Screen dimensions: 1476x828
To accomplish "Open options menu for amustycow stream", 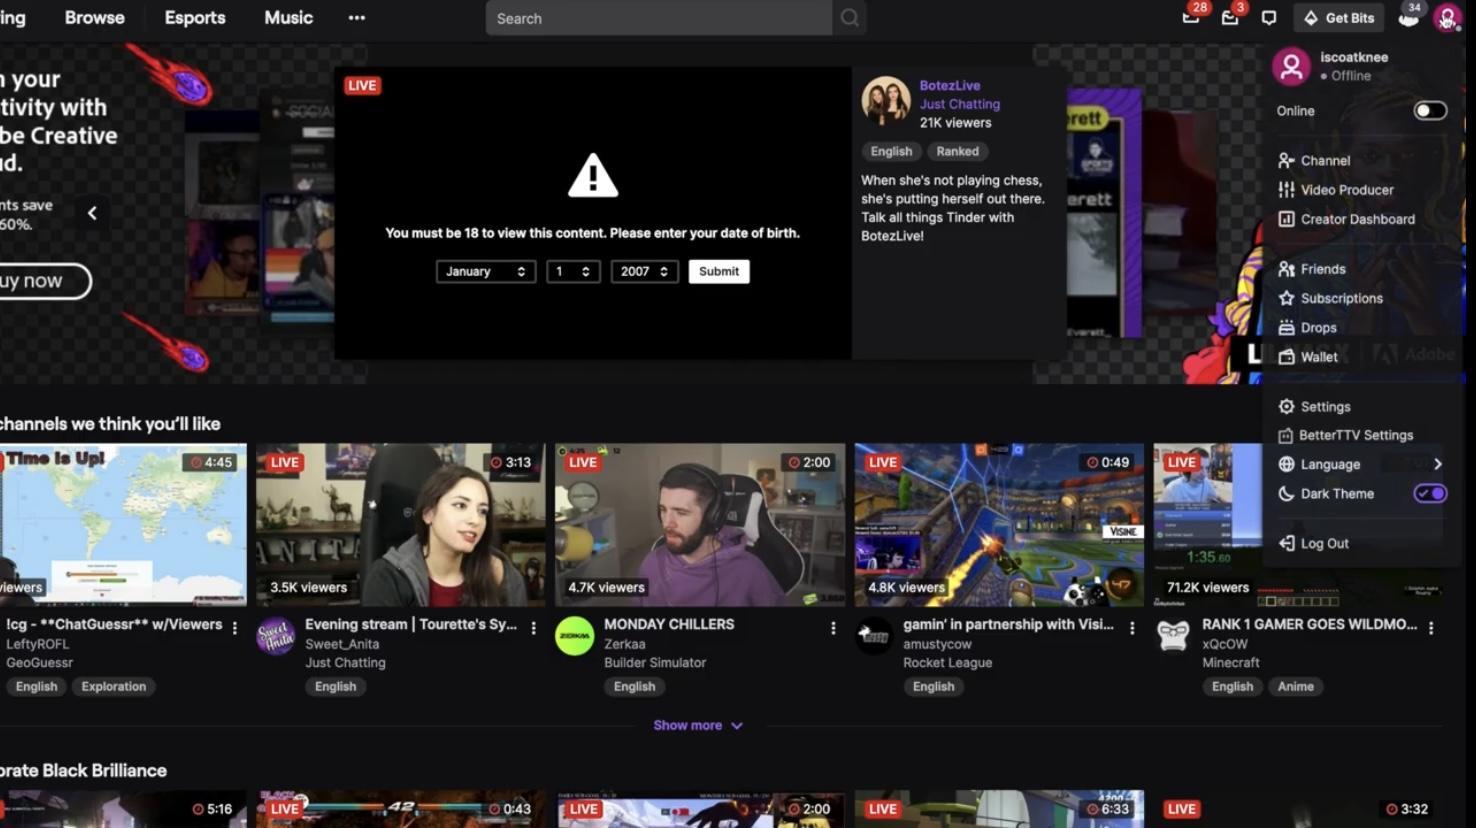I will [1132, 628].
